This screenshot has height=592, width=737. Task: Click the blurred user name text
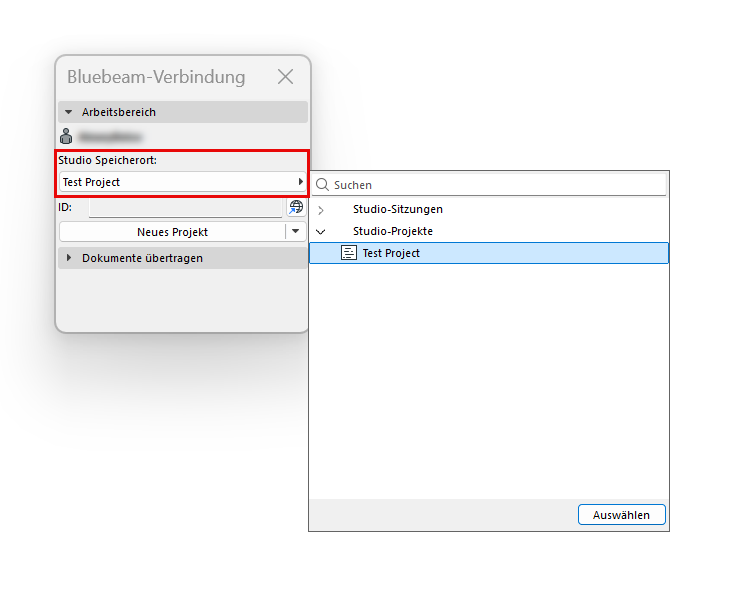point(111,137)
